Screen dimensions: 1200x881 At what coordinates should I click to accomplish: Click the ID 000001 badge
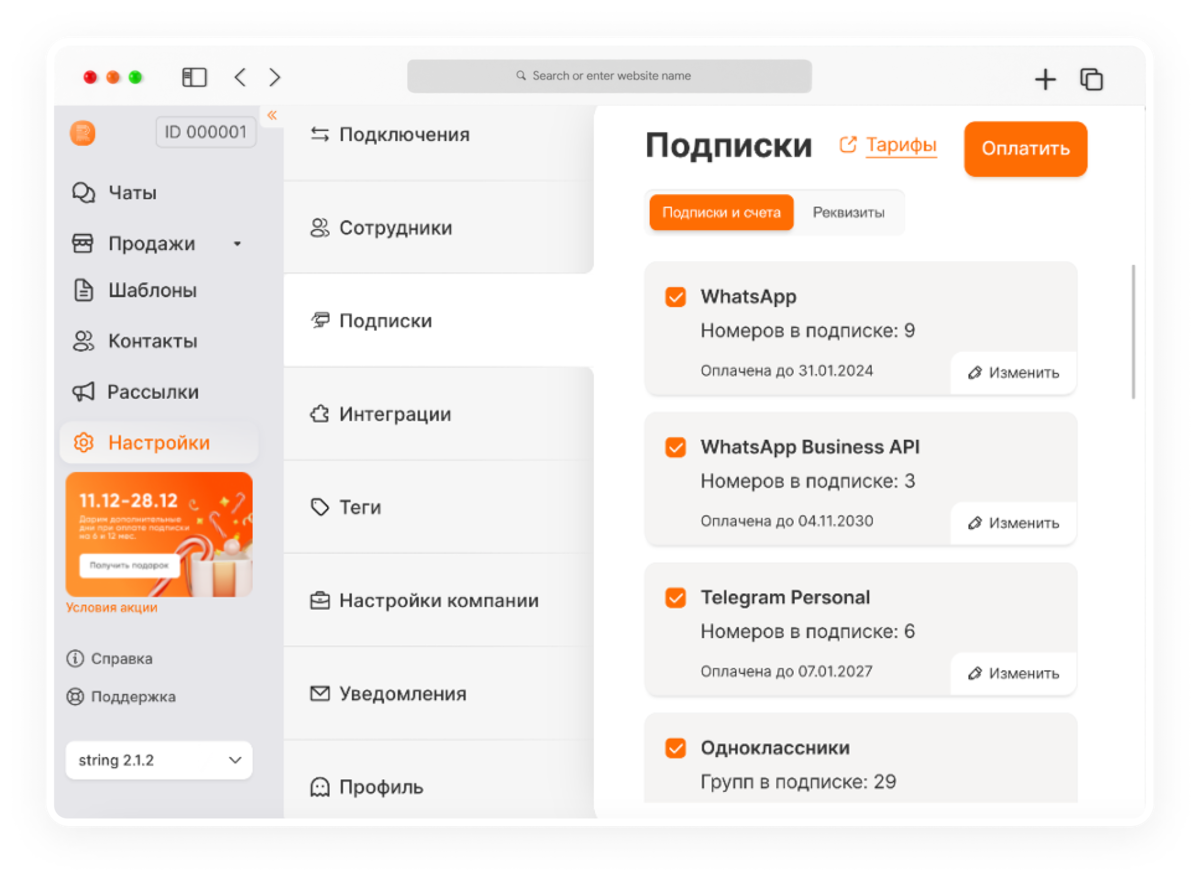205,132
